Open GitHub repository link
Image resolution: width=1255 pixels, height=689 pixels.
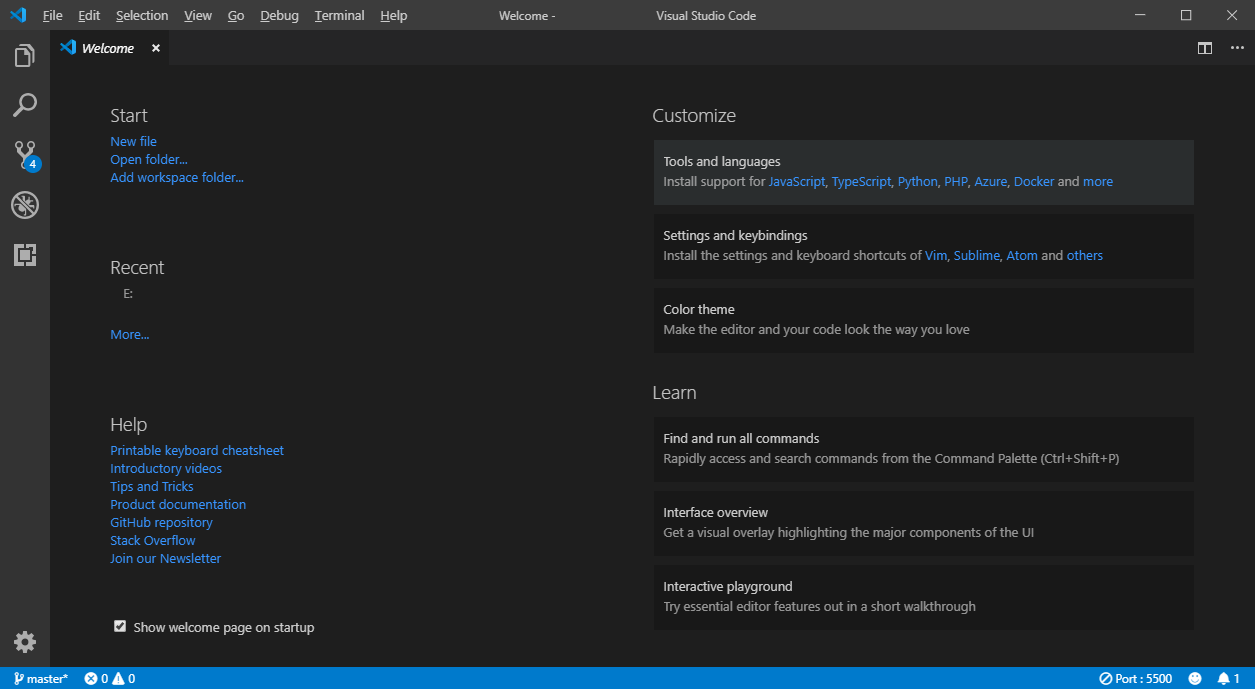(161, 523)
